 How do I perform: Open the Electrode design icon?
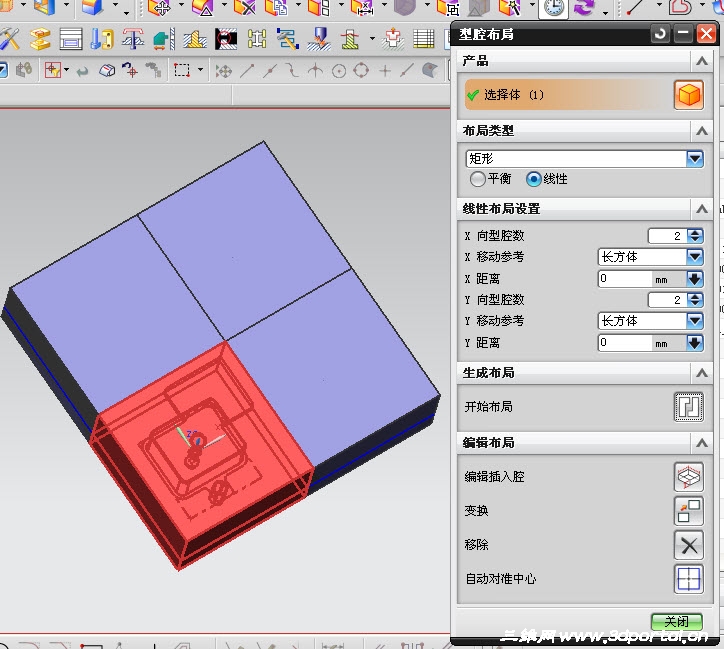319,39
